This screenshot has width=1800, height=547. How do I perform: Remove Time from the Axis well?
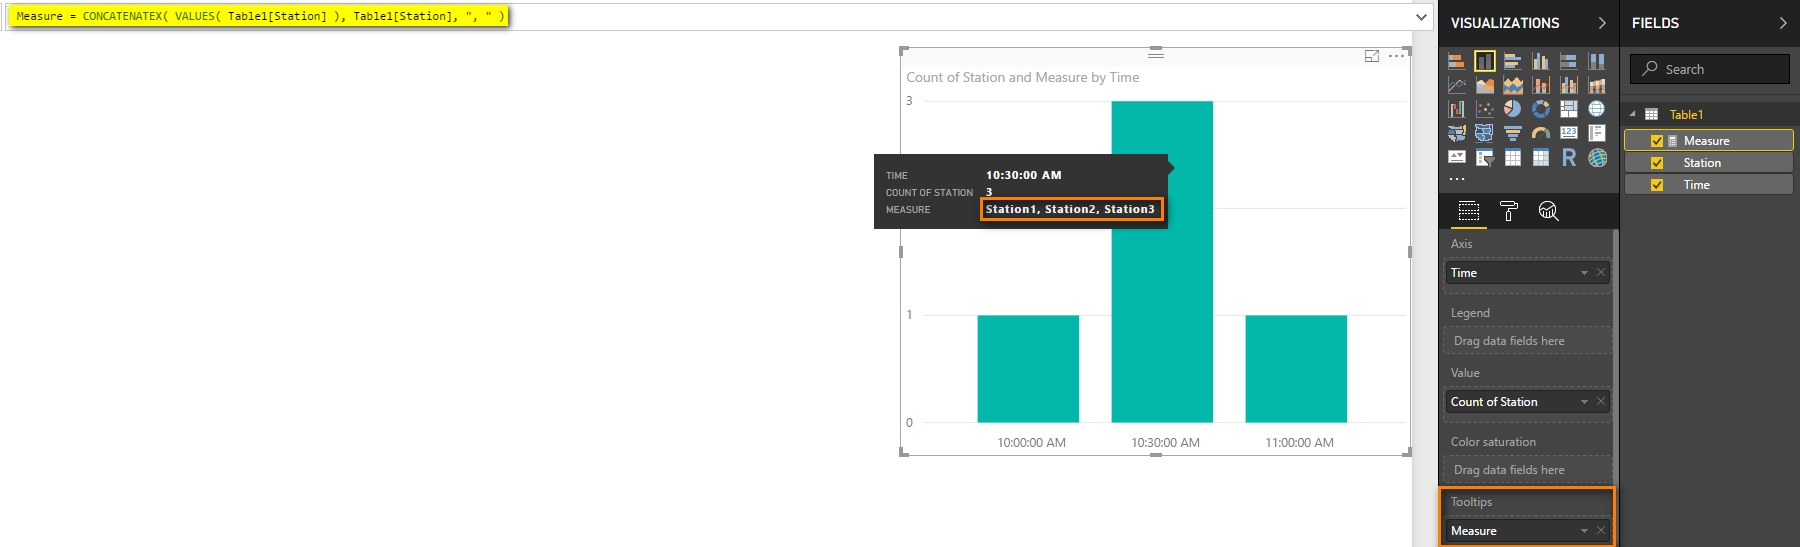(x=1601, y=273)
